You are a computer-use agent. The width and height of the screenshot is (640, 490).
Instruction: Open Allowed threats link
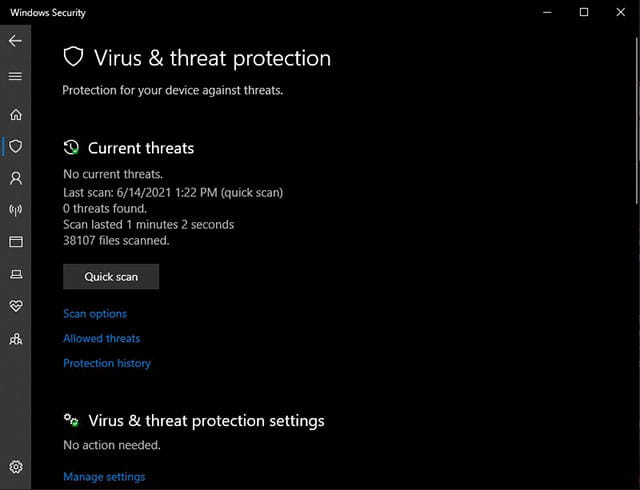coord(102,338)
